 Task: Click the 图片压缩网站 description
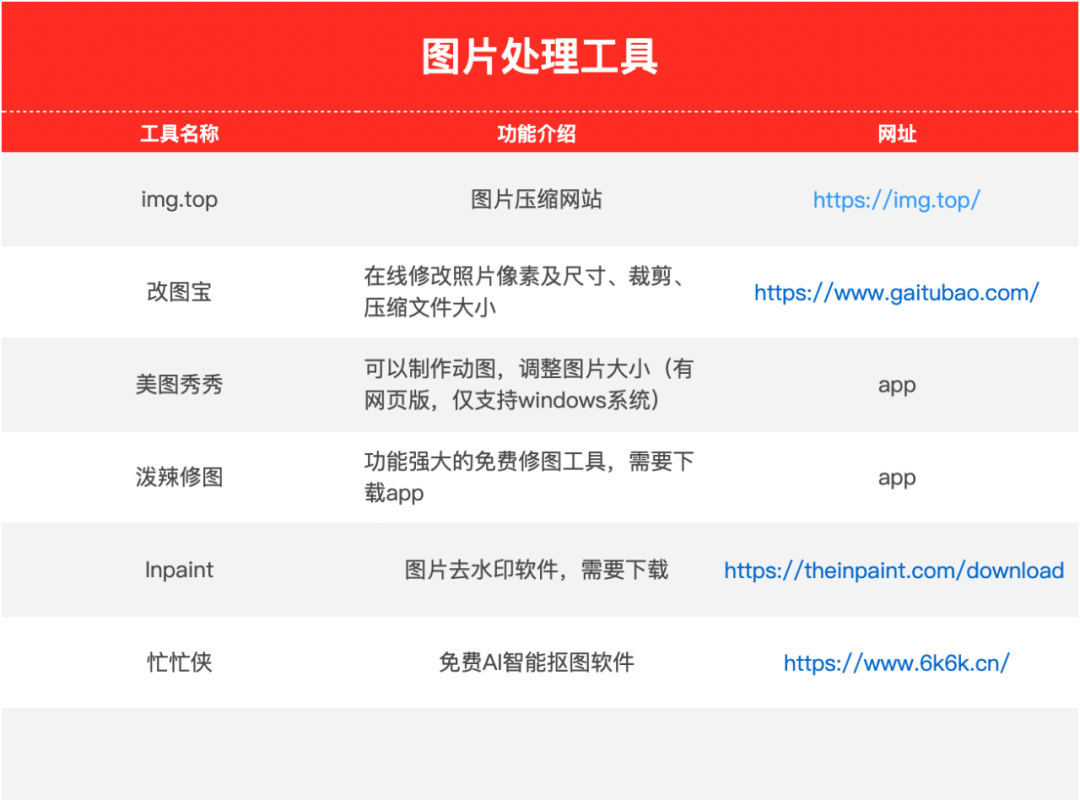(536, 200)
